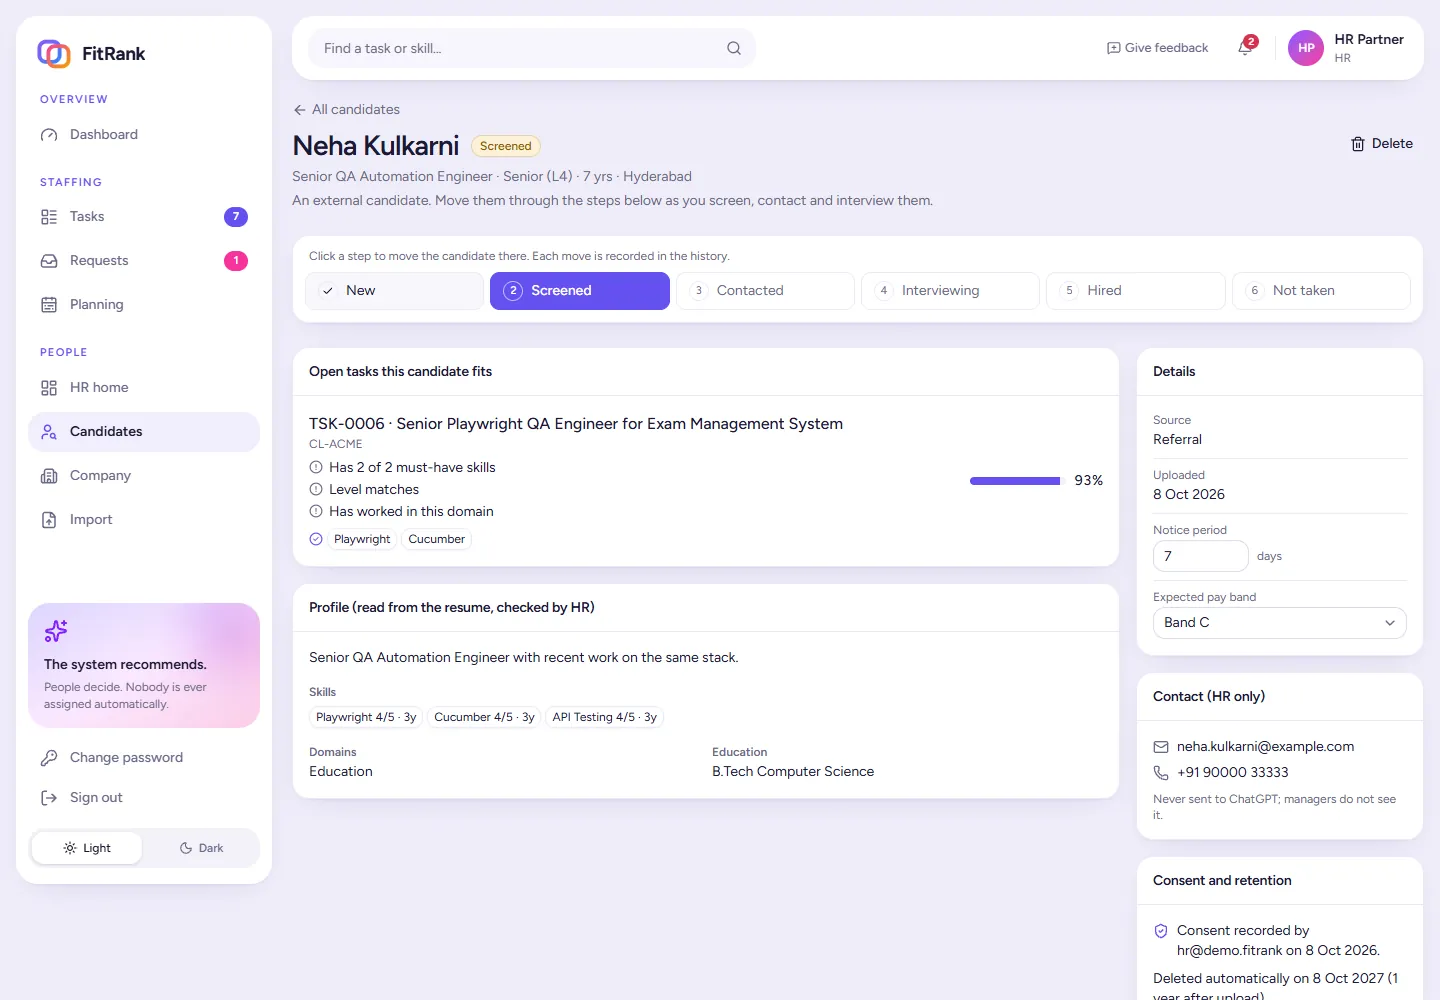This screenshot has width=1440, height=1000.
Task: Click the FitRank logo icon
Action: click(x=54, y=53)
